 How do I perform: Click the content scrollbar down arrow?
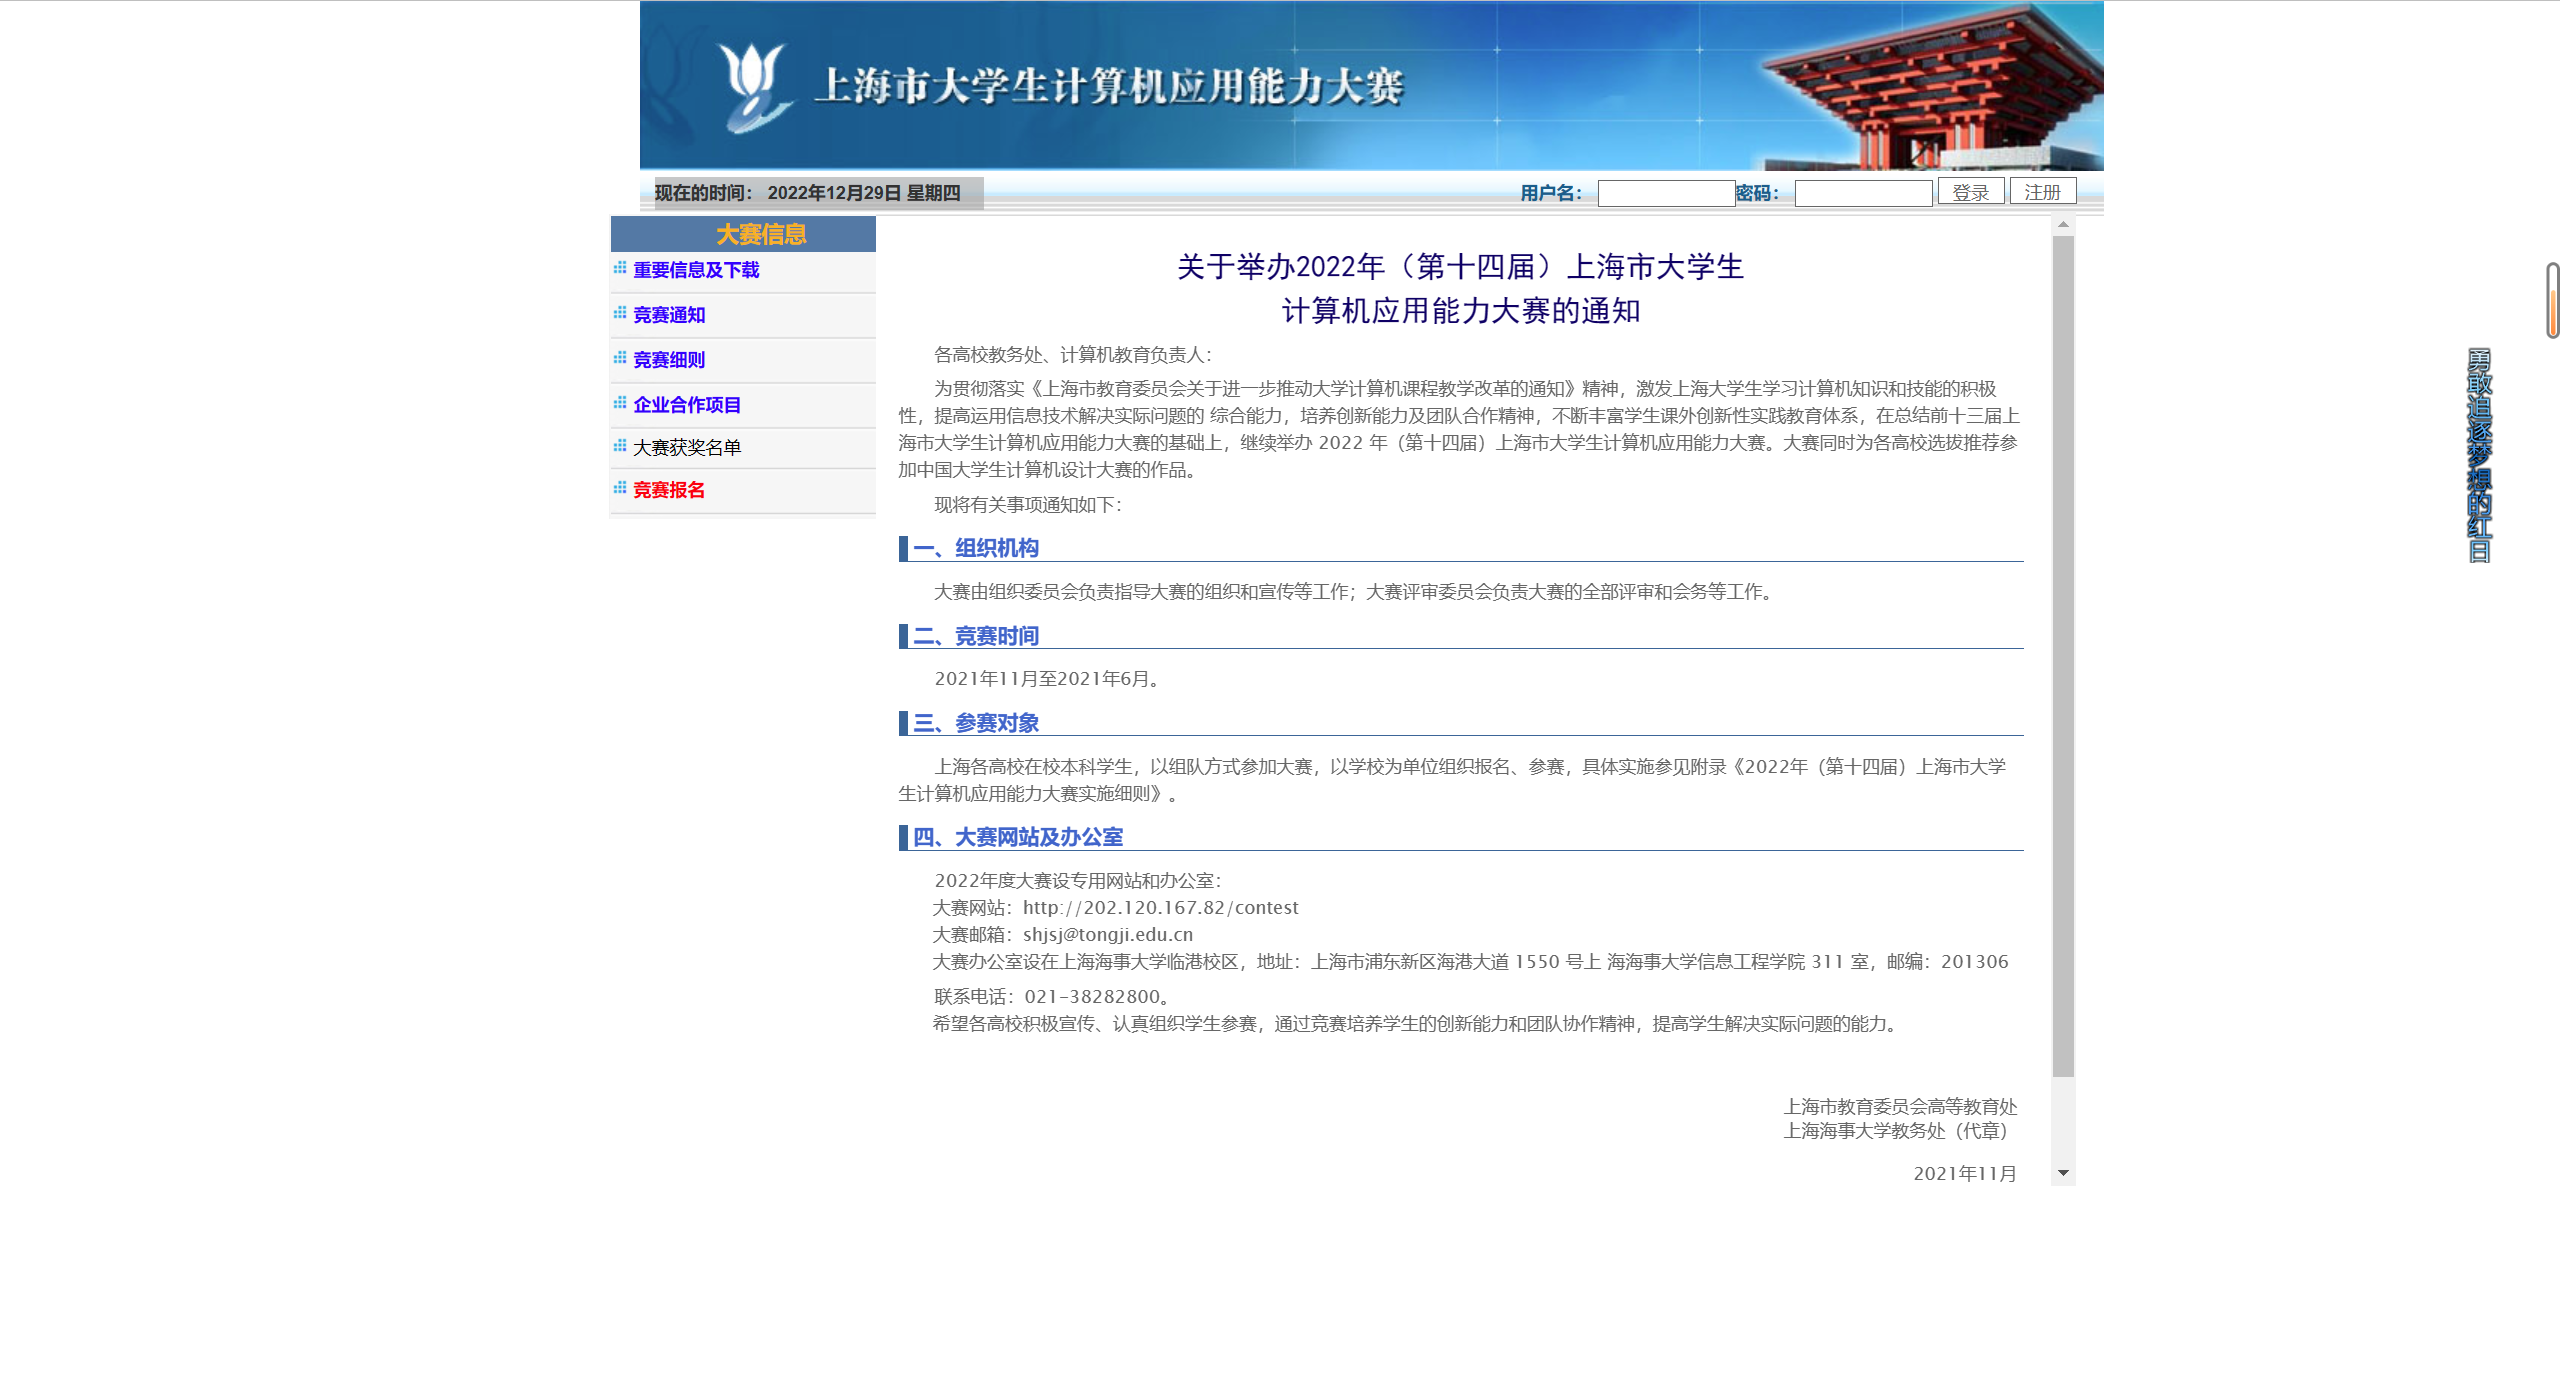pos(2063,1173)
